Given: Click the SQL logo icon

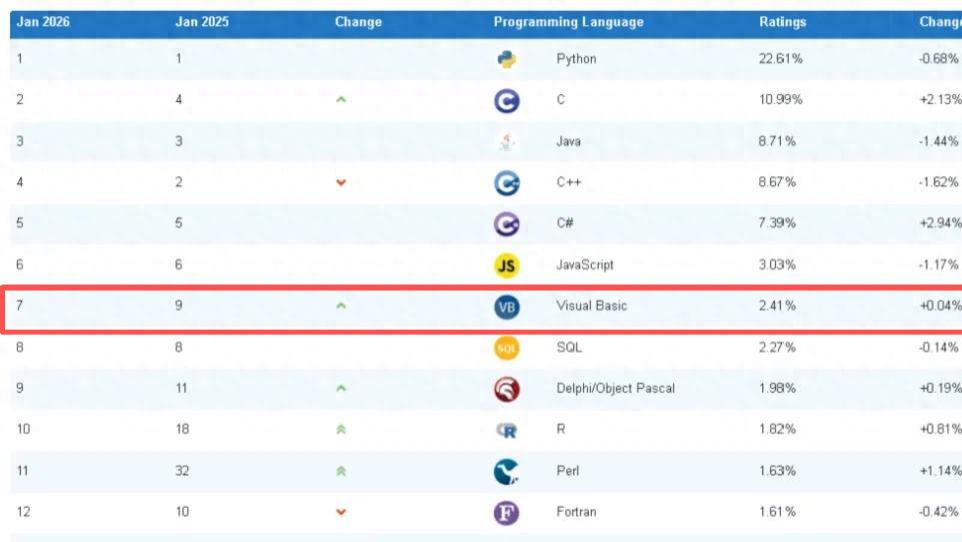Looking at the screenshot, I should point(507,348).
